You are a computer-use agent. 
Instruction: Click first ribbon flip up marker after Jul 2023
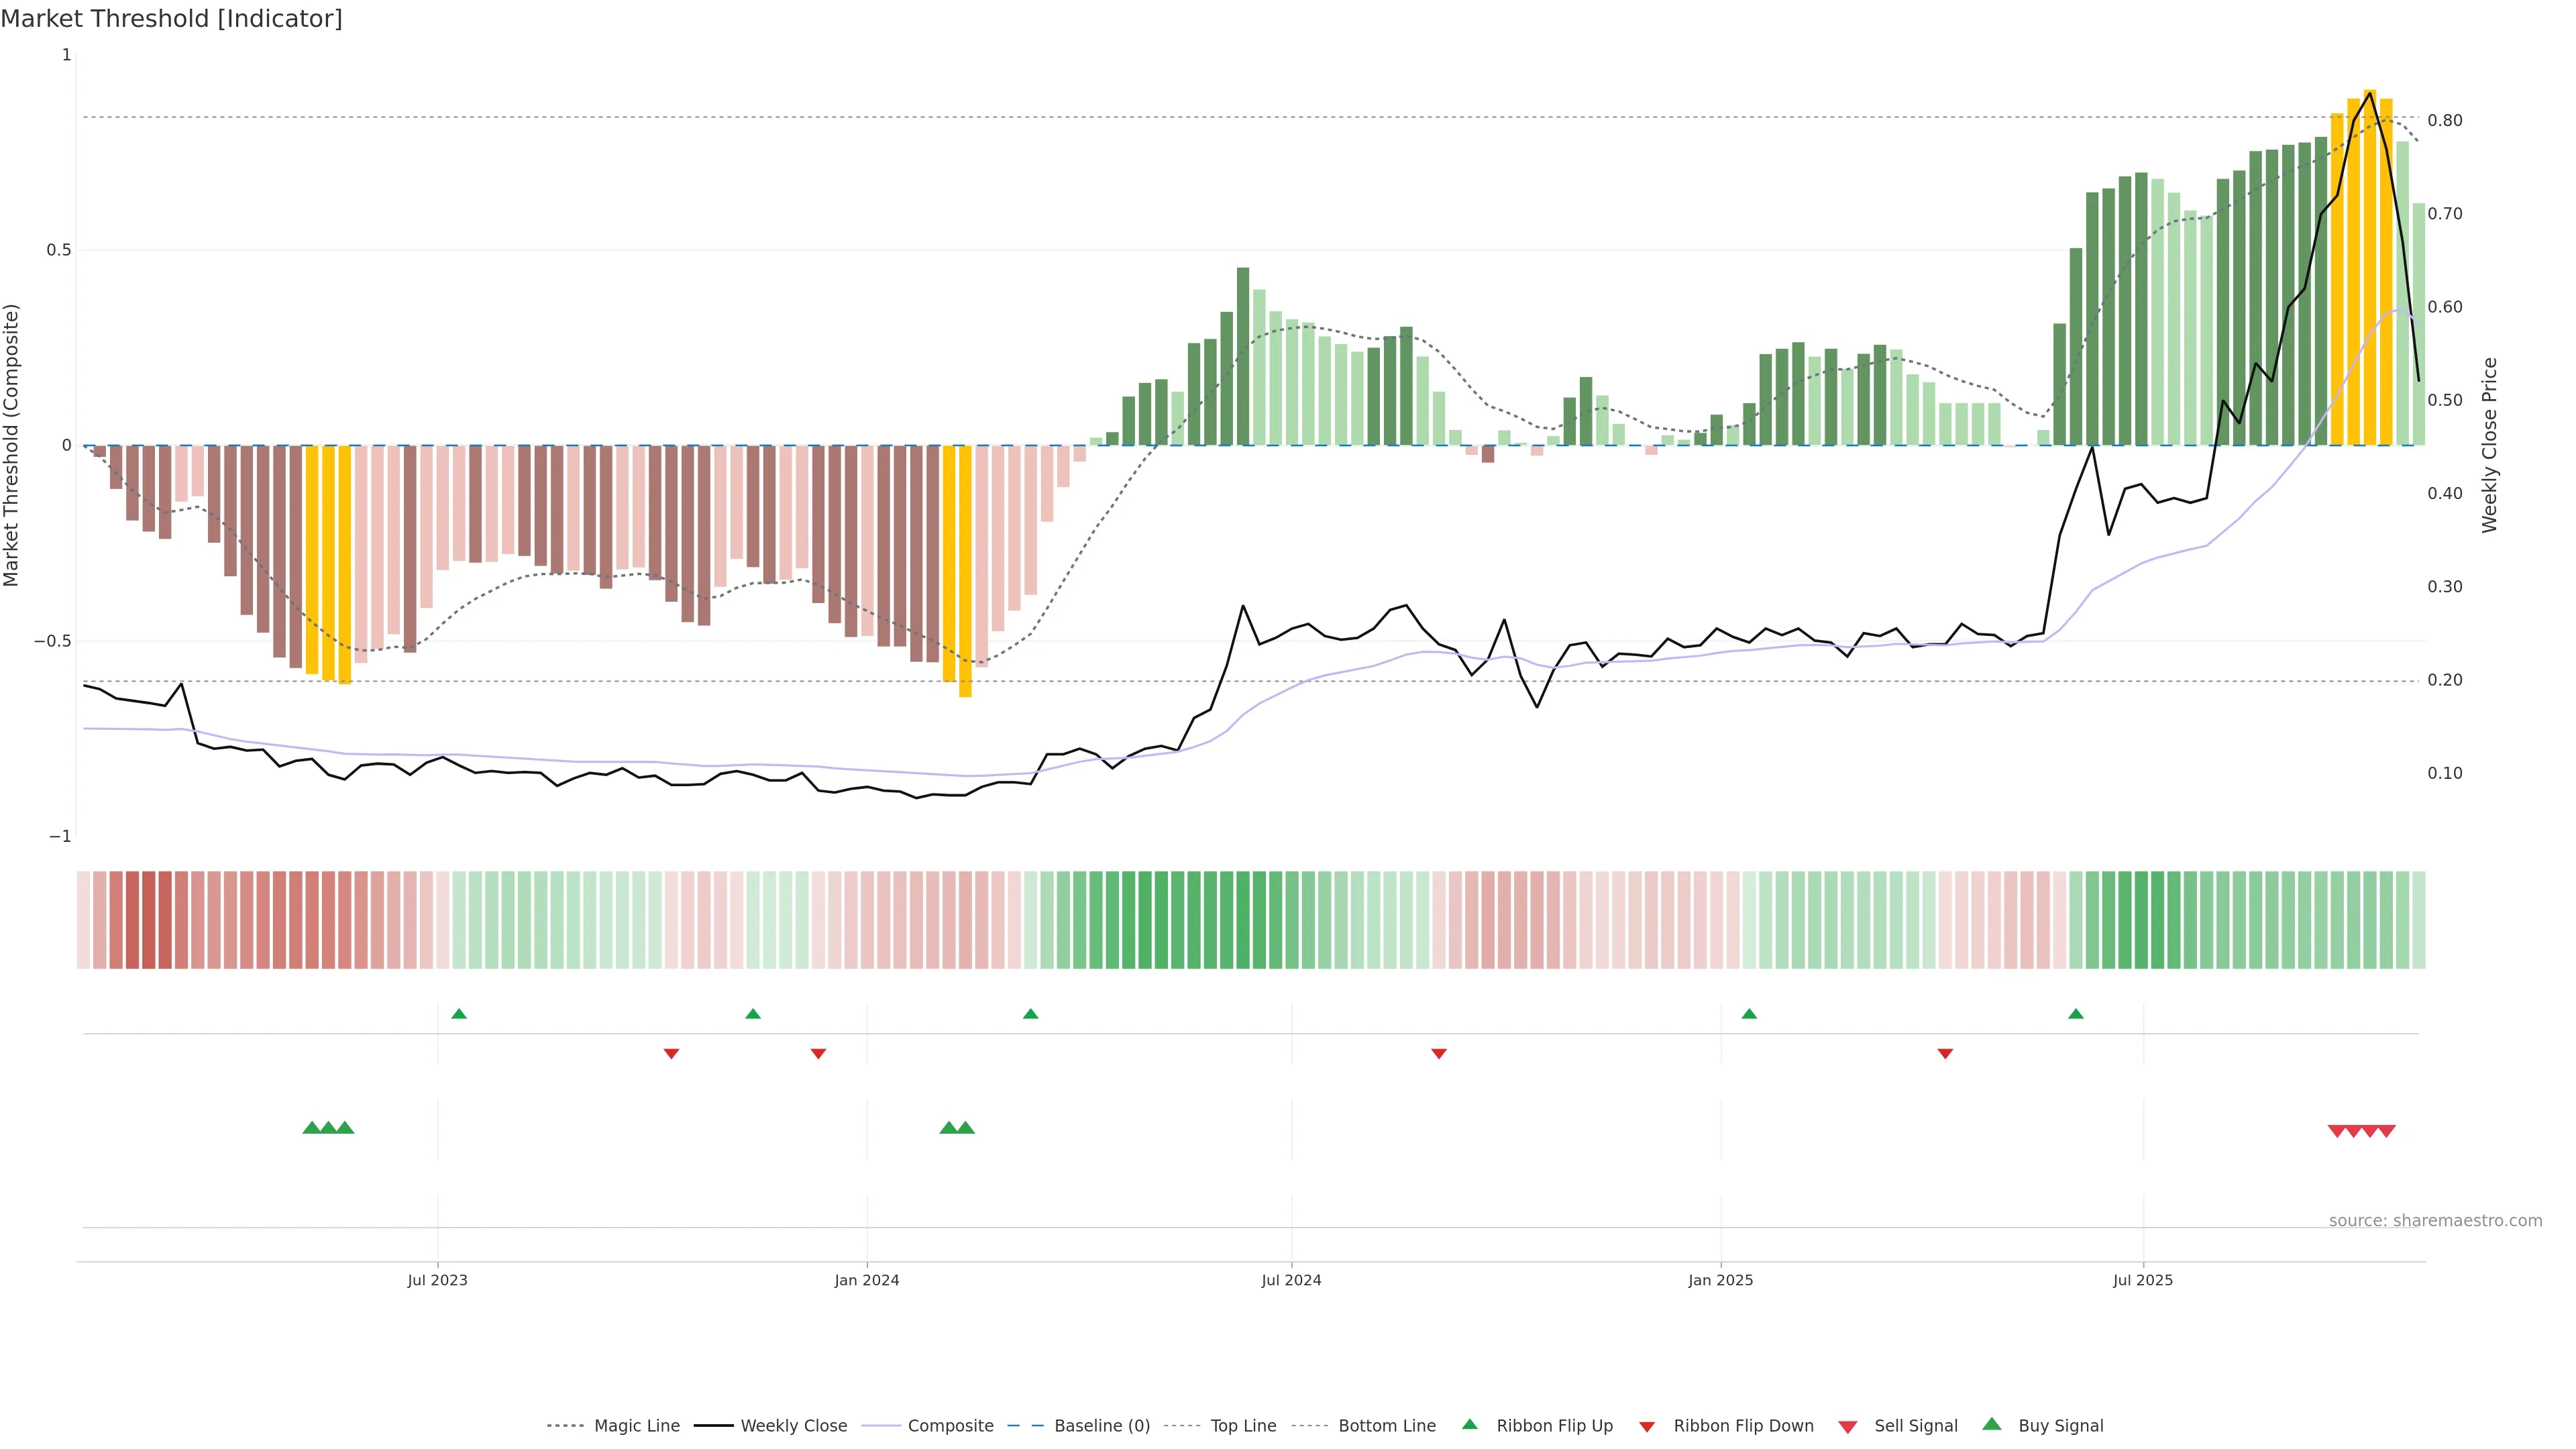click(x=459, y=1014)
